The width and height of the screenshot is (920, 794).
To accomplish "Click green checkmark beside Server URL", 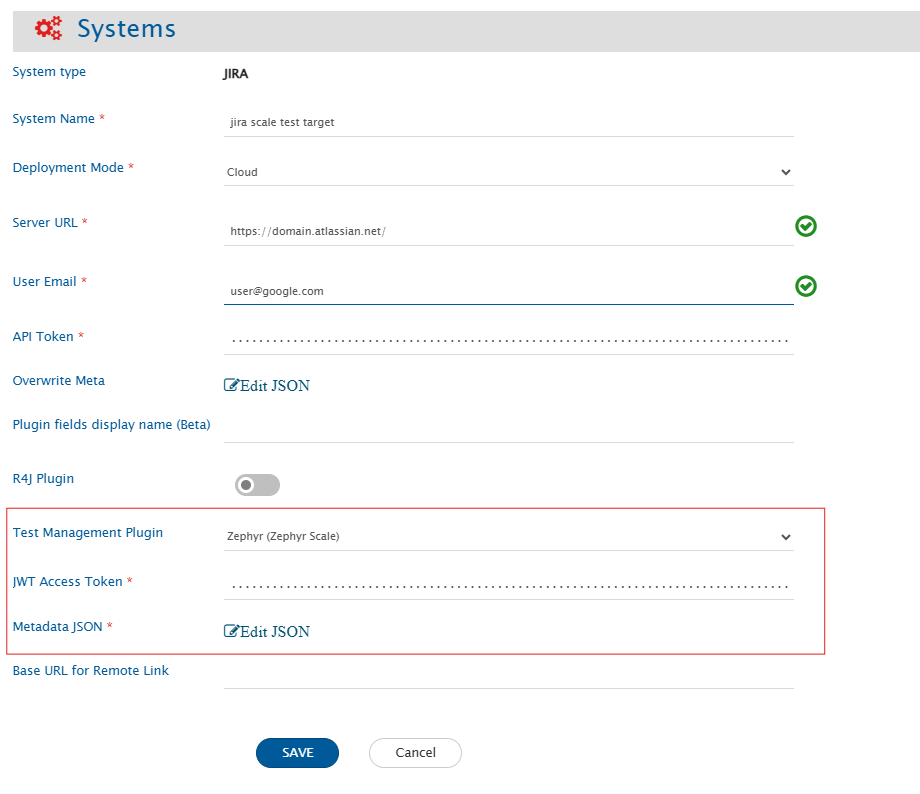I will (806, 227).
